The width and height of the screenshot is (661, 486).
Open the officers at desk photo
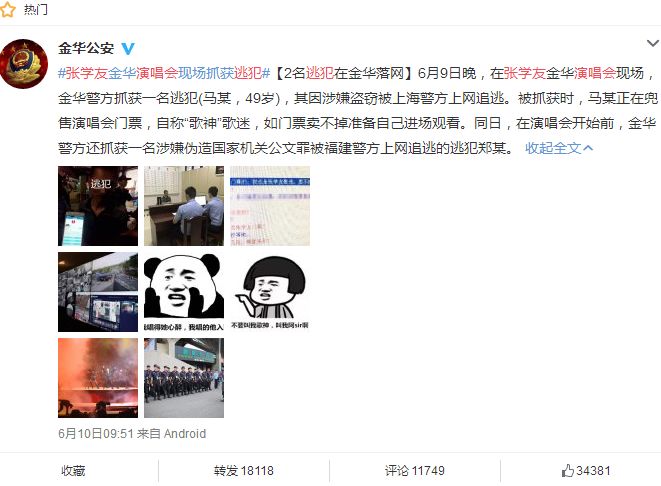pos(184,206)
